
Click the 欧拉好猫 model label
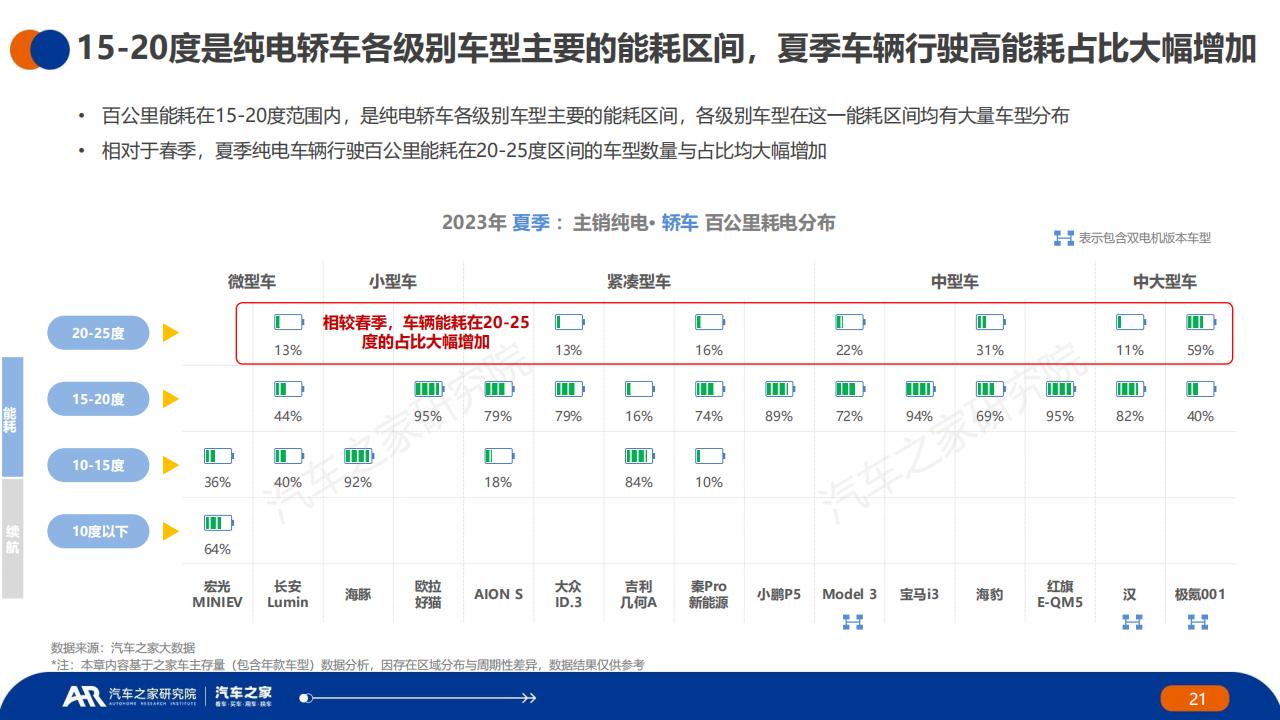429,594
